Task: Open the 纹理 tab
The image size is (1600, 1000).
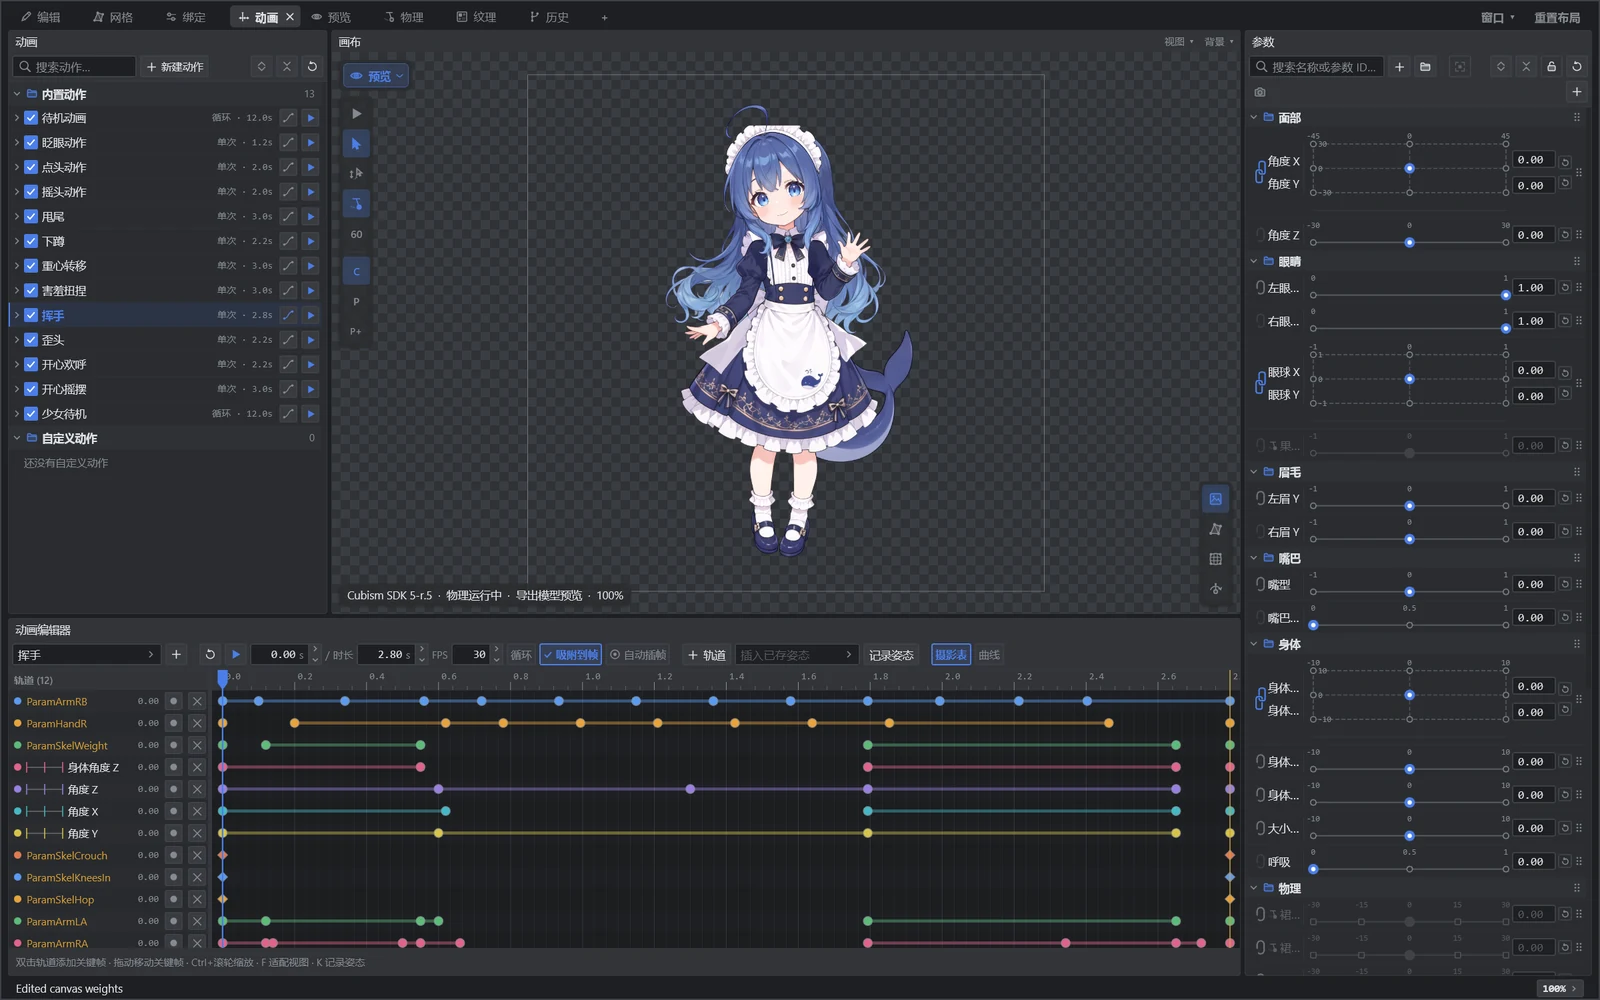Action: pyautogui.click(x=477, y=17)
